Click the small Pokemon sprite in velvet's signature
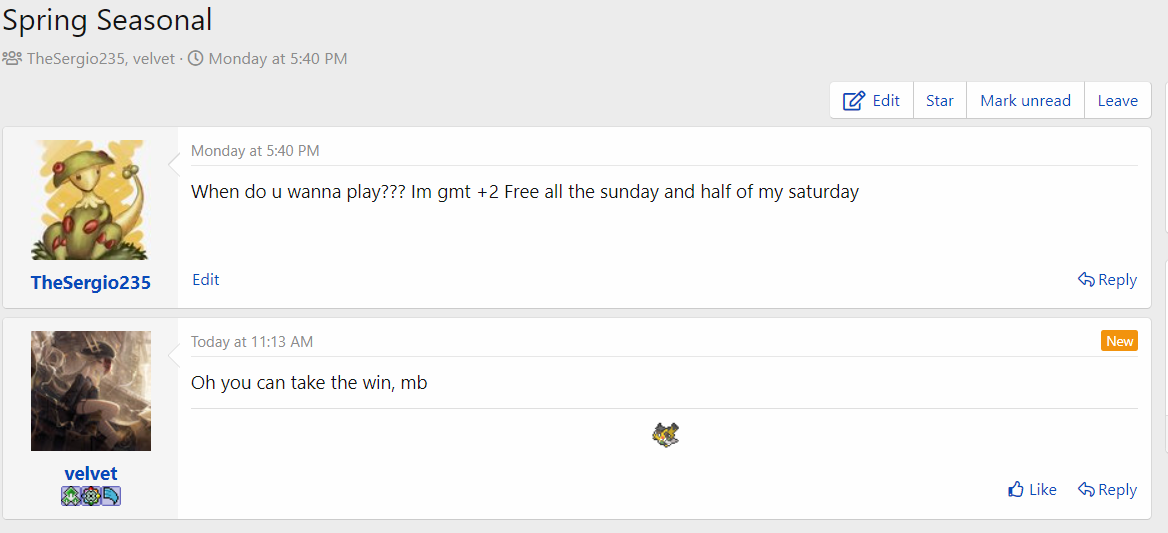Viewport: 1168px width, 533px height. point(665,435)
